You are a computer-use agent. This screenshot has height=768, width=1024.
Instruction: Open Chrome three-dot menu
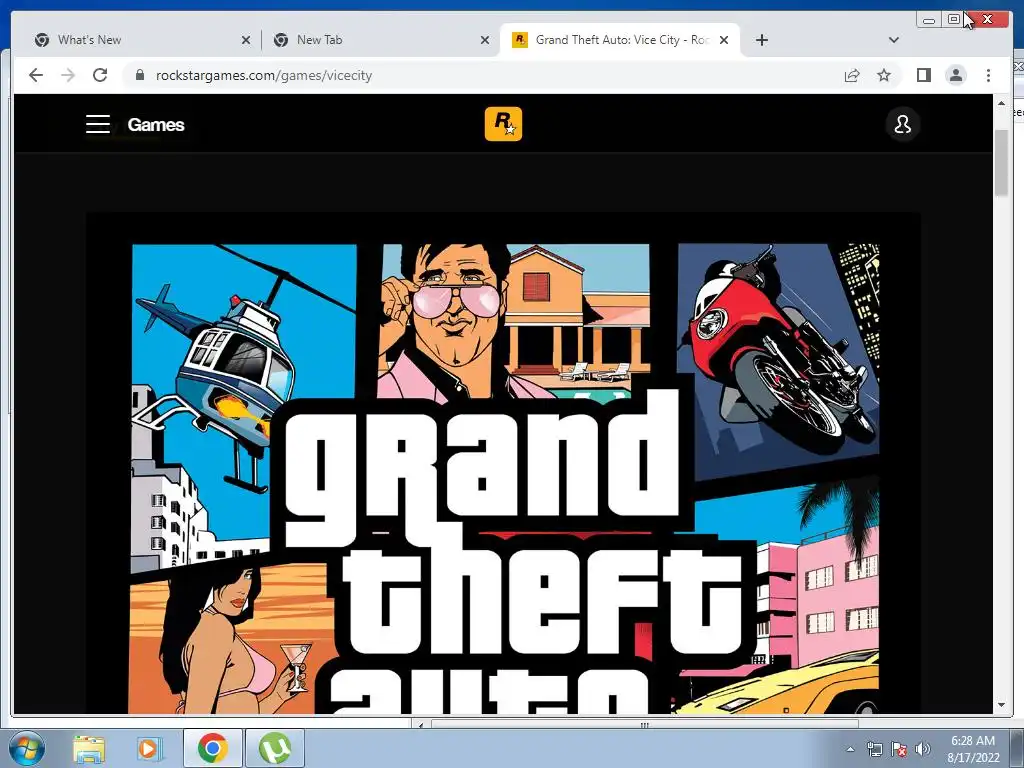tap(988, 76)
